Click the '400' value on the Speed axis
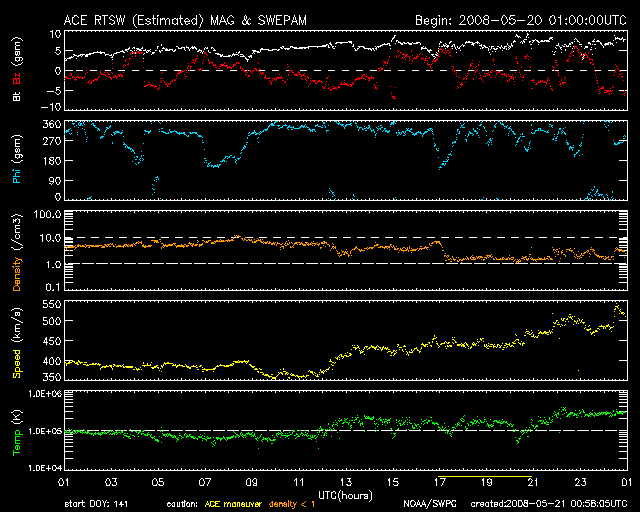Image resolution: width=640 pixels, height=512 pixels. [51, 361]
